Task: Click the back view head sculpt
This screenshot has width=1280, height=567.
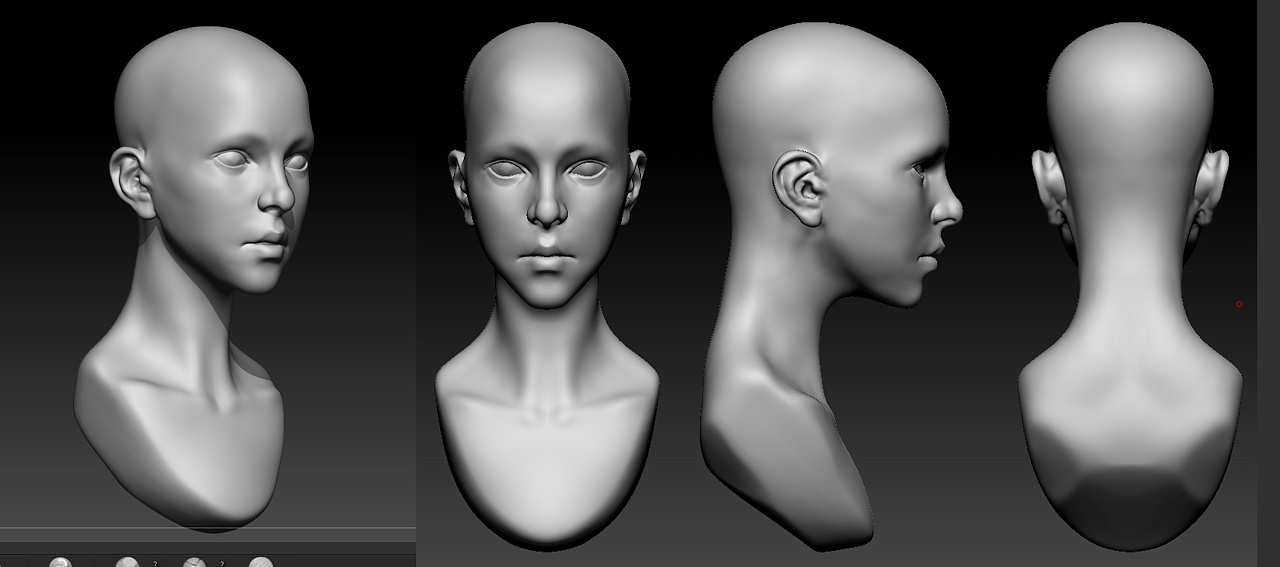Action: (x=1130, y=287)
